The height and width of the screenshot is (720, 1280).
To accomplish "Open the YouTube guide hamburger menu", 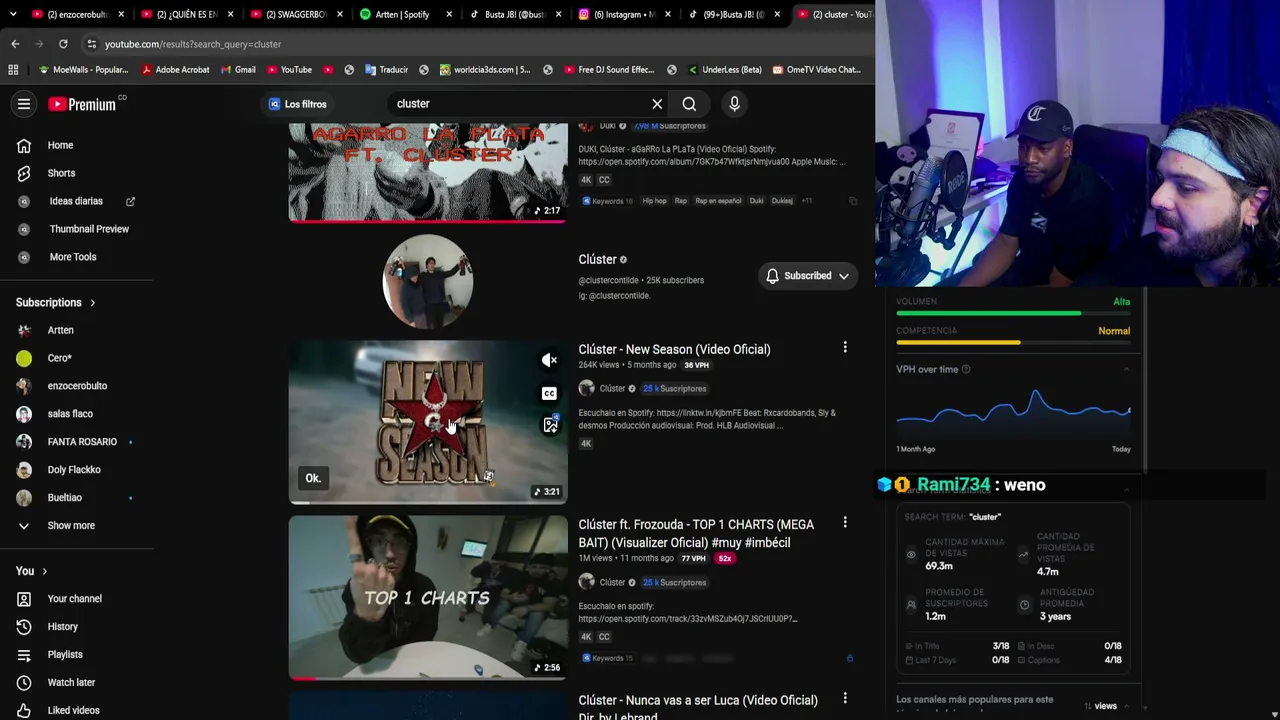I will pos(24,104).
